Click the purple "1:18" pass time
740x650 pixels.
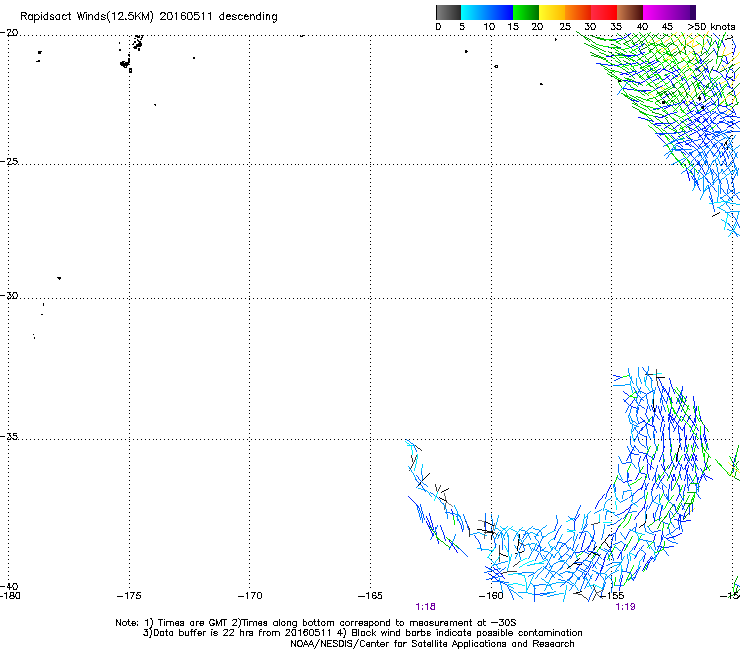[x=425, y=607]
